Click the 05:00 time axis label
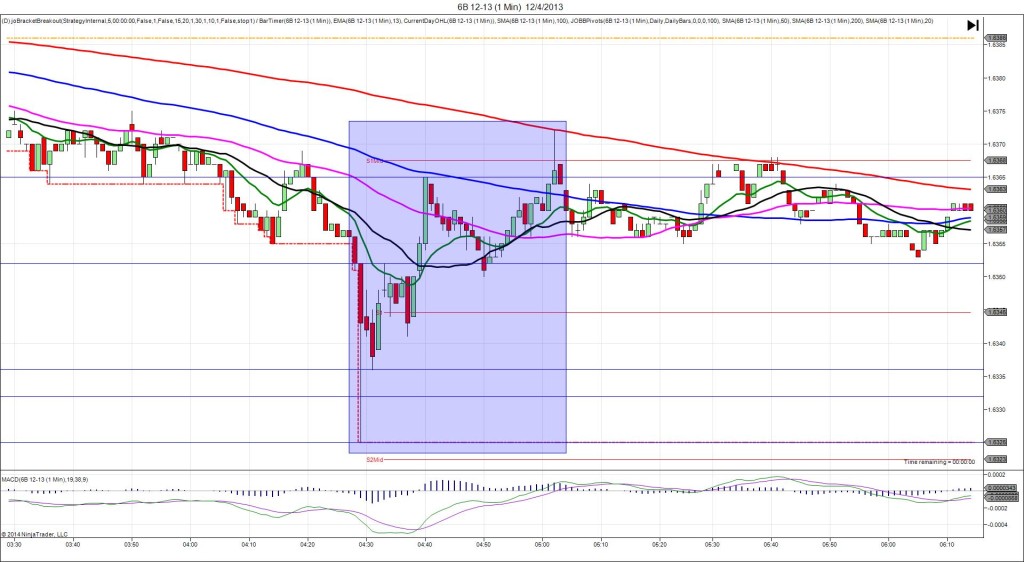 click(x=542, y=543)
